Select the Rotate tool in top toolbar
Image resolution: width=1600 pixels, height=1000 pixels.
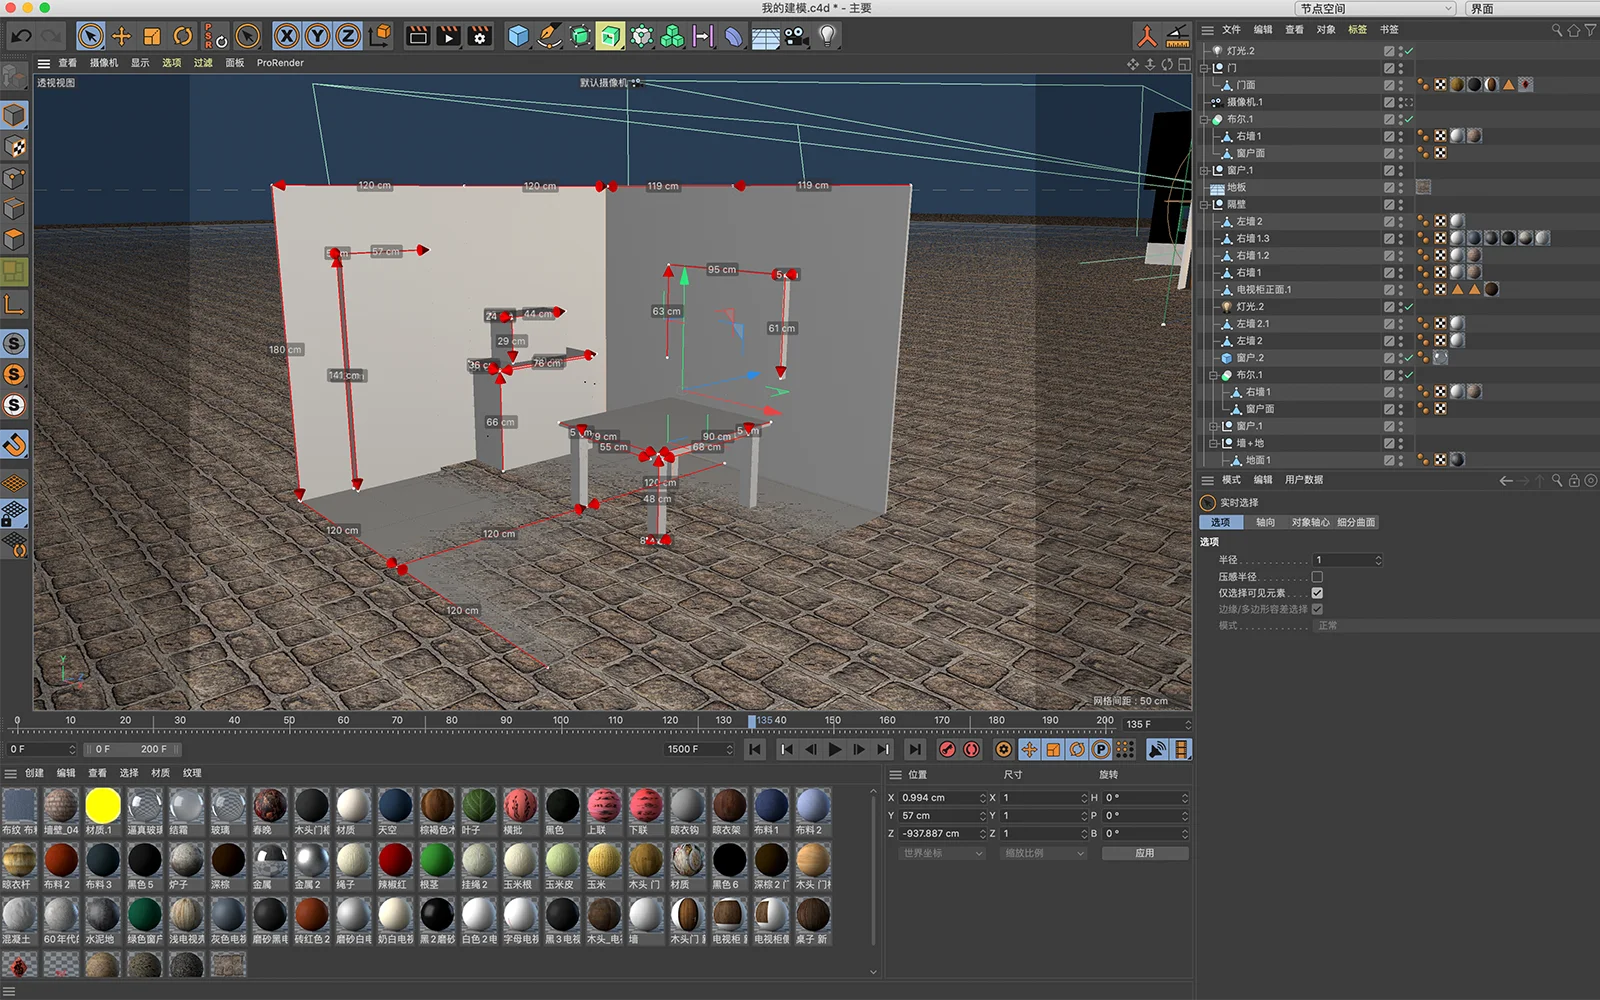click(183, 37)
